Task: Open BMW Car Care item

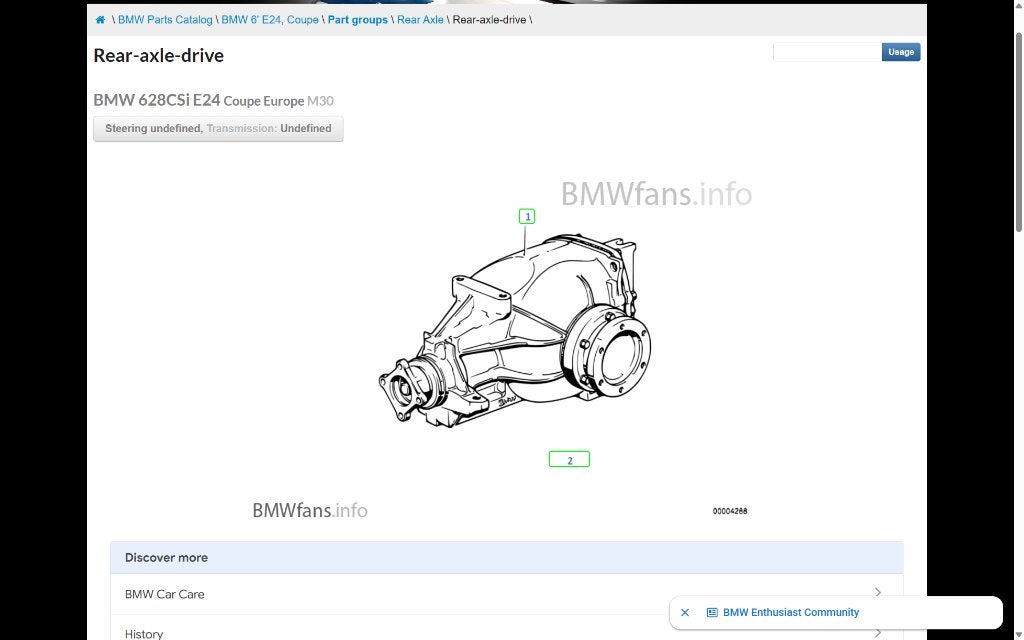Action: (x=165, y=594)
